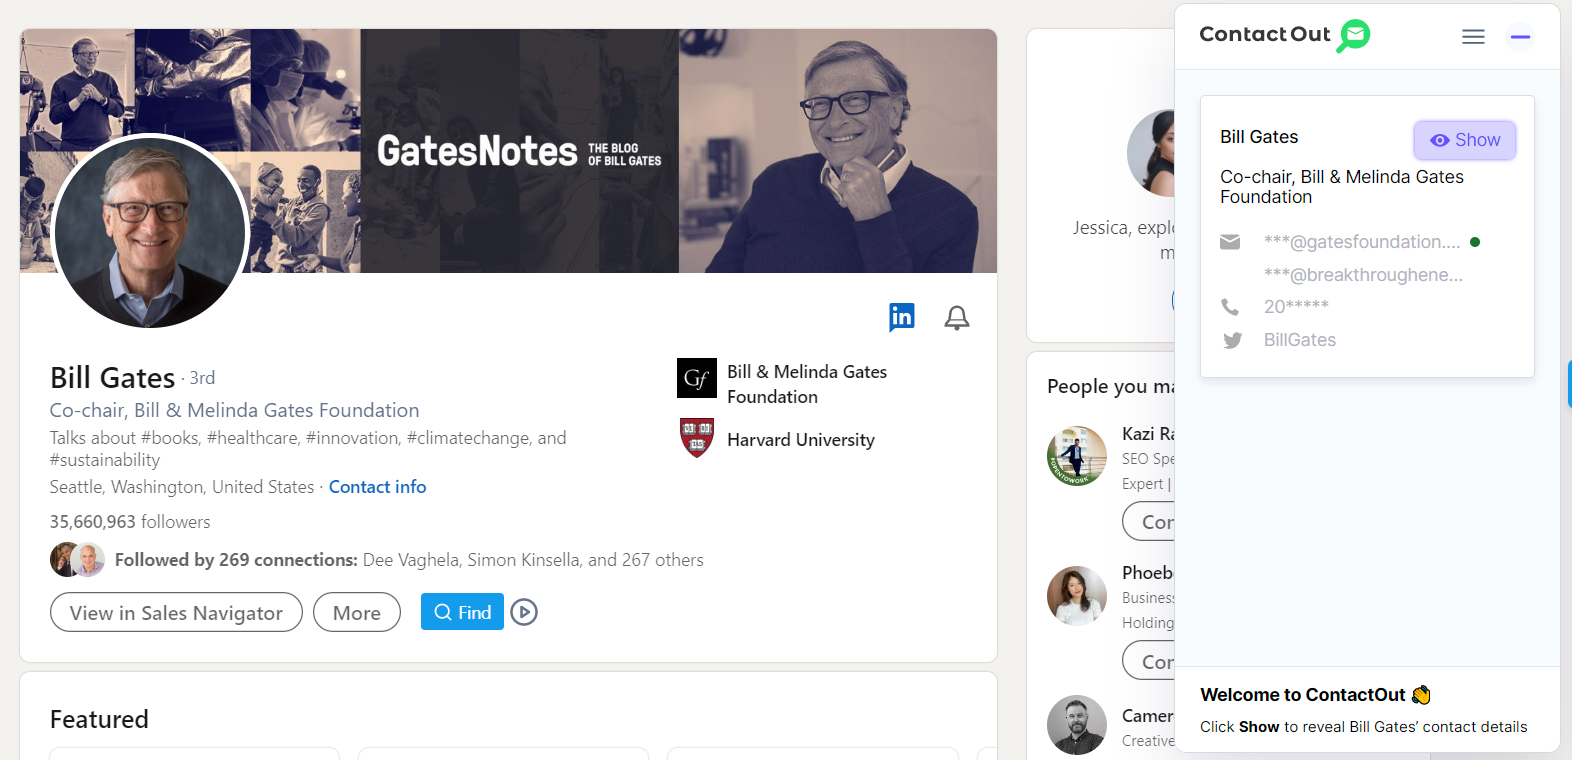Select the BillGates Twitter handle
Screen dimensions: 1572x760
click(1300, 340)
